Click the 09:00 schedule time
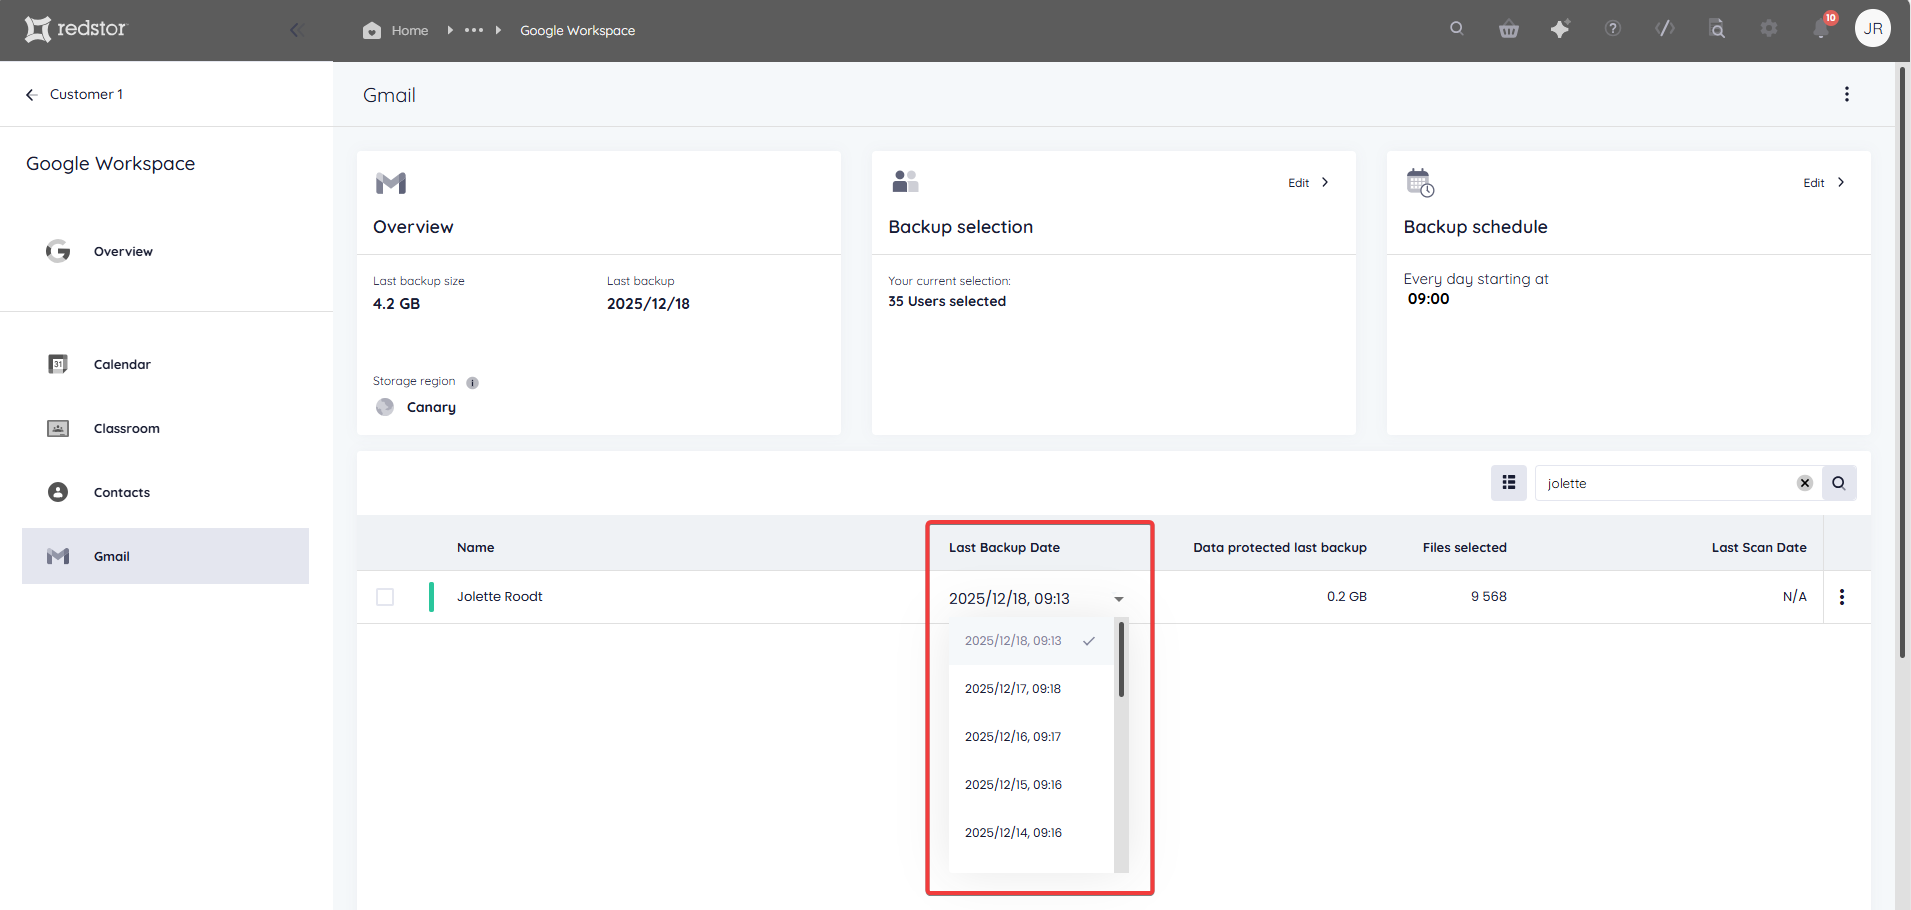The width and height of the screenshot is (1911, 910). pos(1428,299)
